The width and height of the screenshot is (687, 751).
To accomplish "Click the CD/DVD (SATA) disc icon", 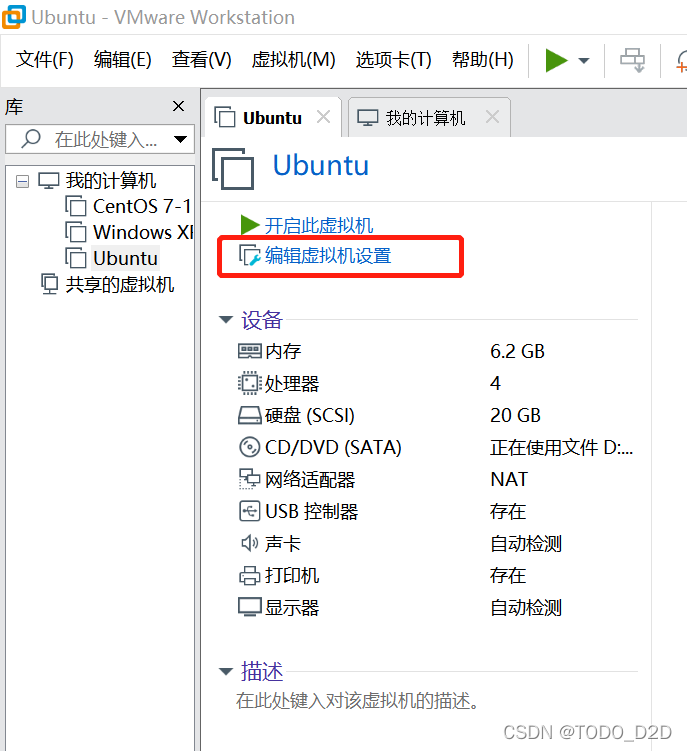I will tap(250, 447).
